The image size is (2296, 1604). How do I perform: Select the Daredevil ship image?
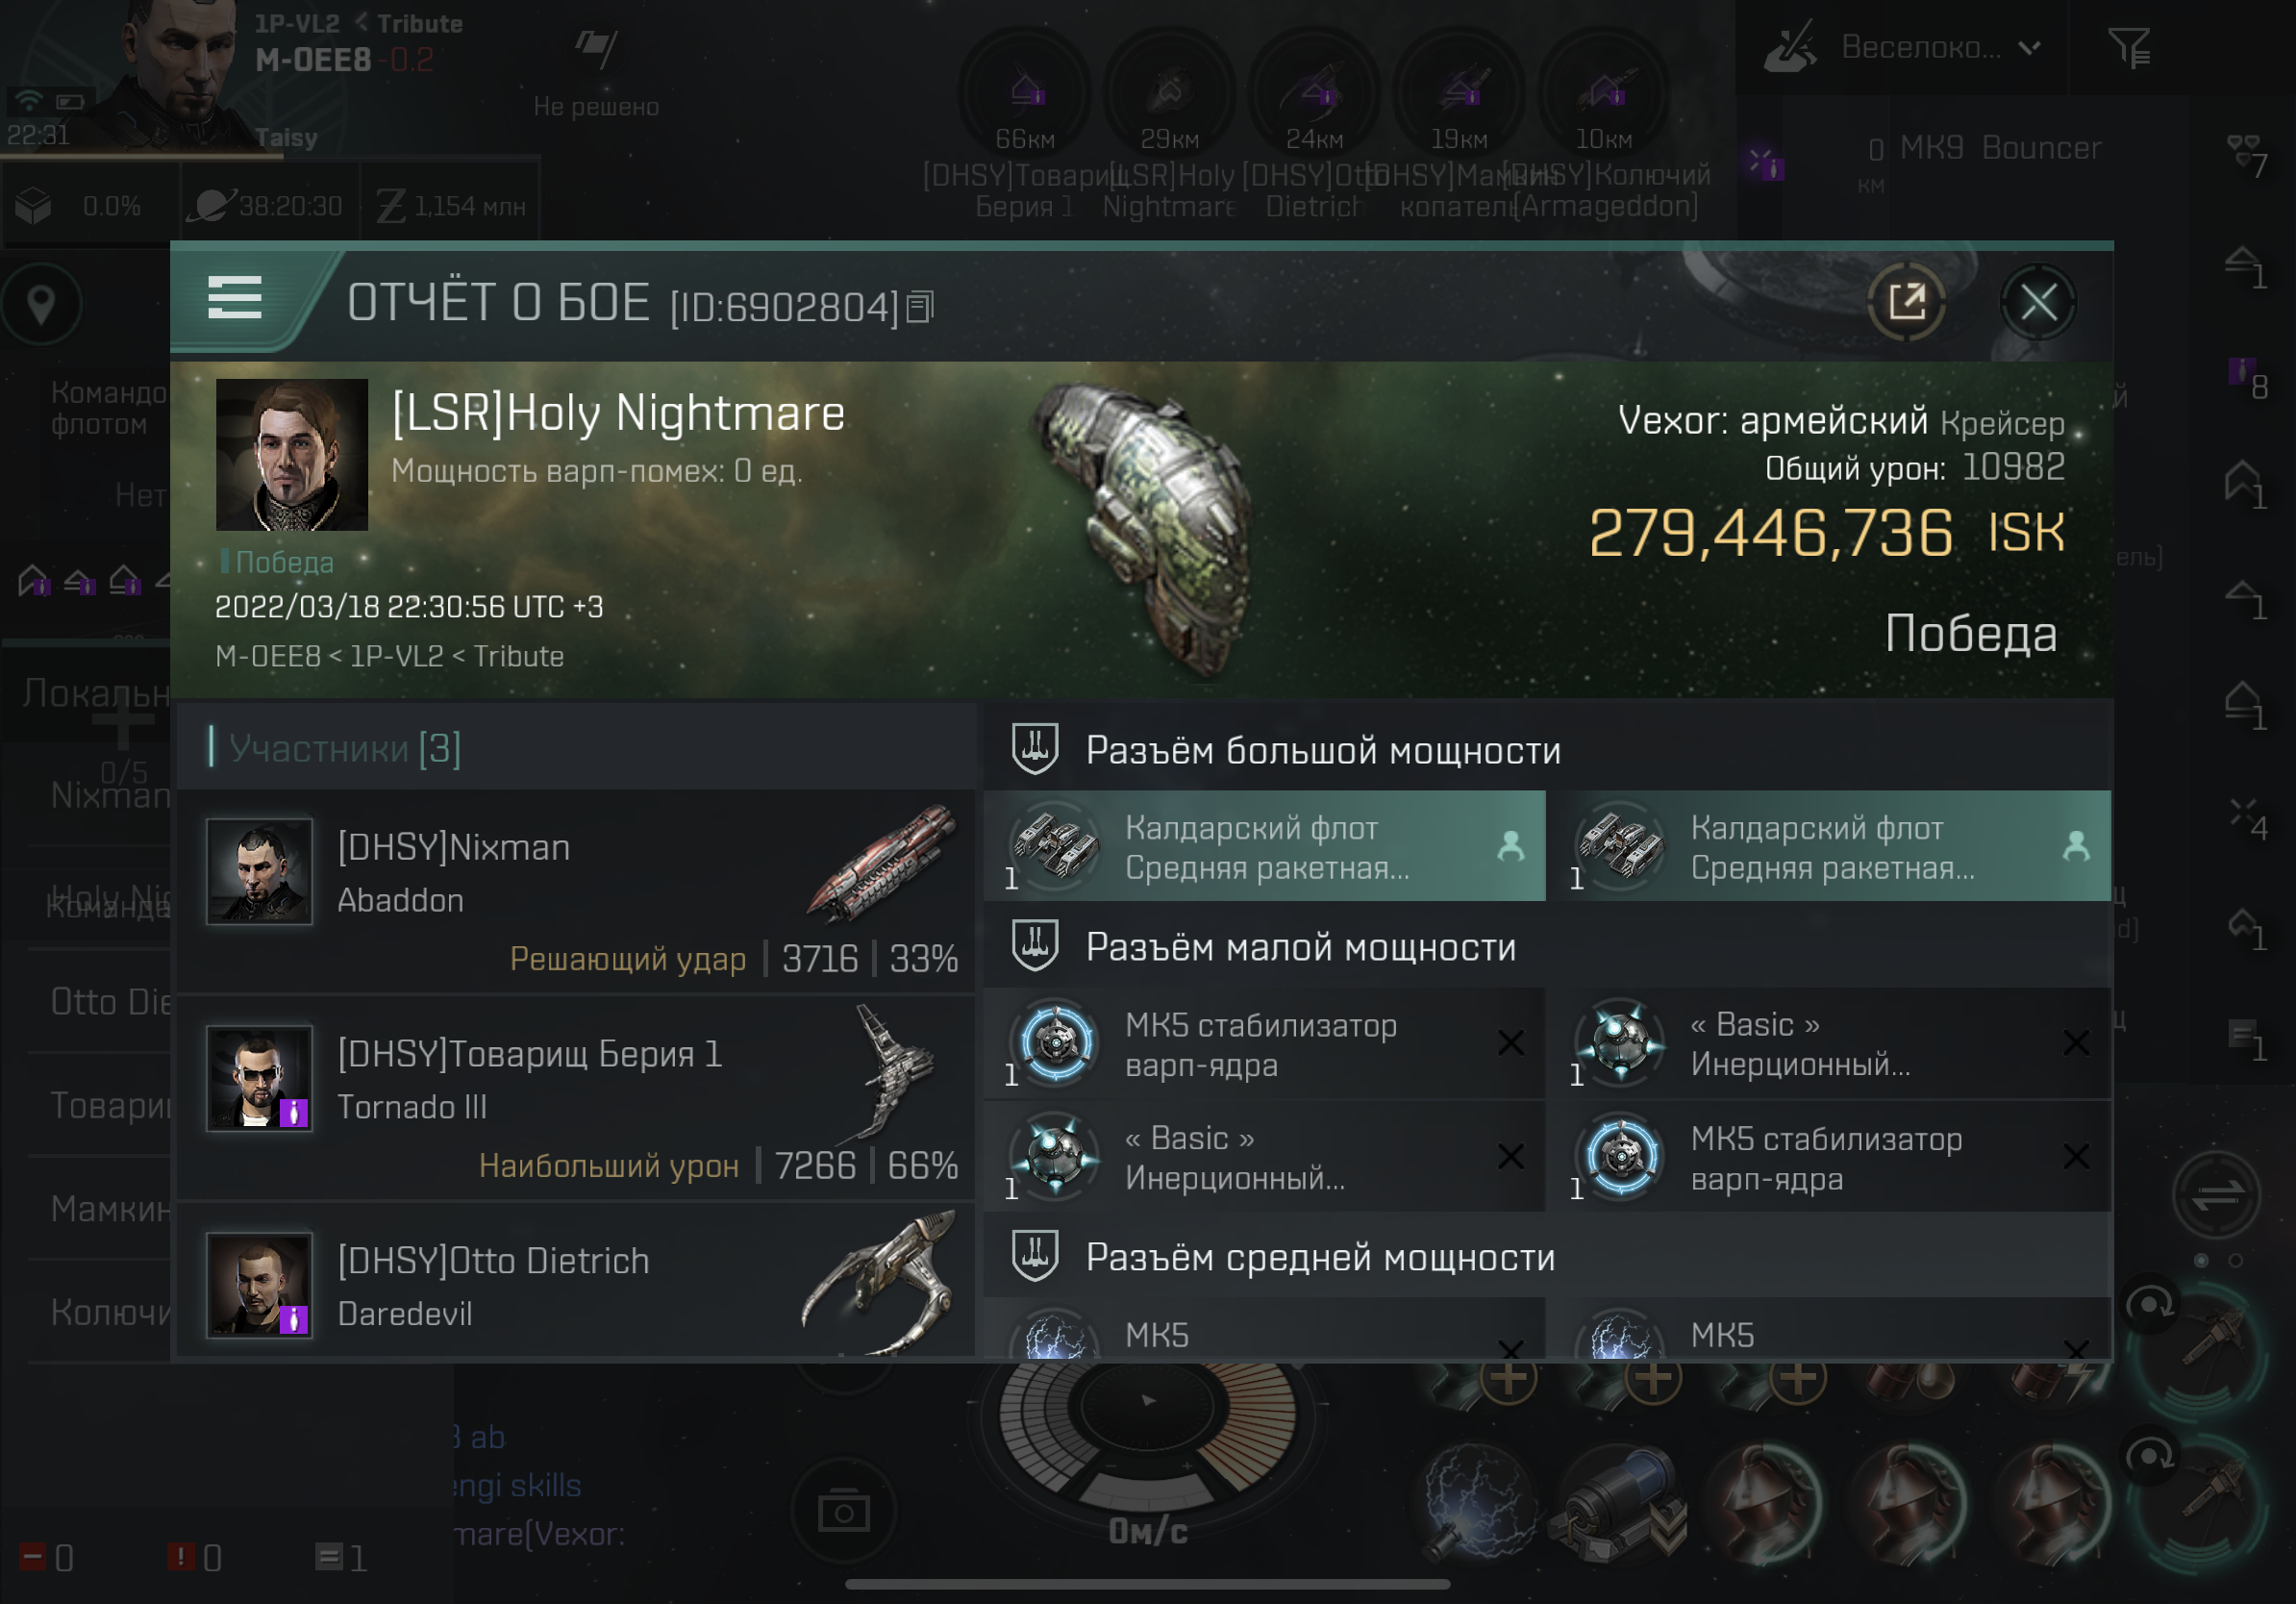click(880, 1283)
